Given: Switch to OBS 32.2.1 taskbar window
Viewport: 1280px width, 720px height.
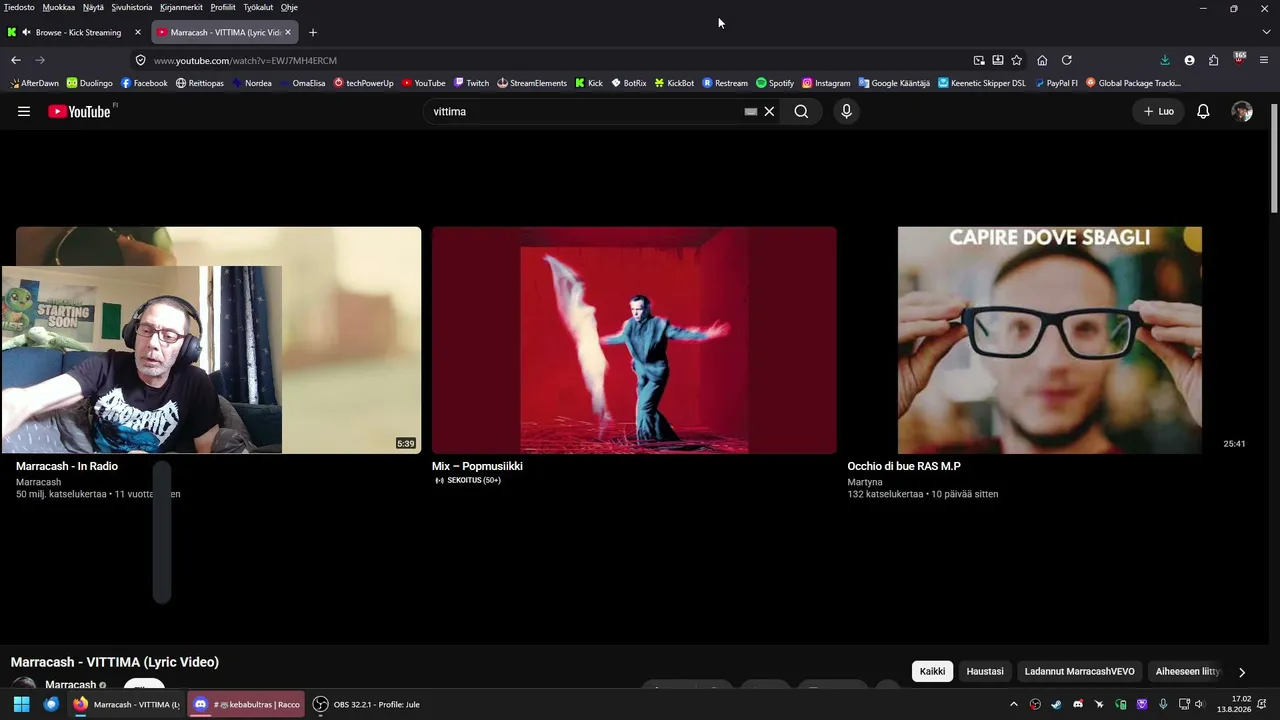Looking at the screenshot, I should click(x=366, y=704).
